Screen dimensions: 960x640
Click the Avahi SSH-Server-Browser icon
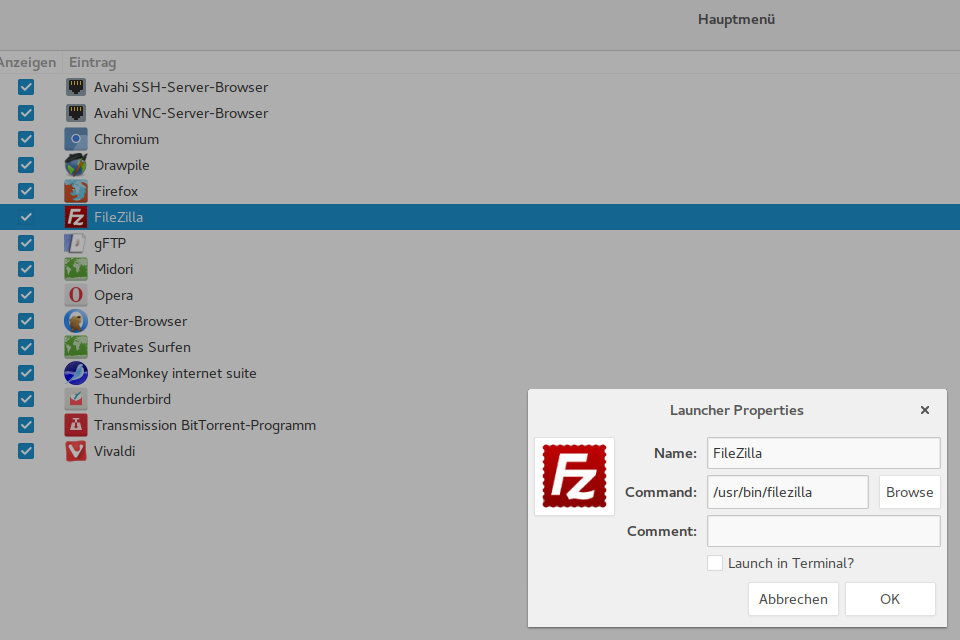pos(76,87)
